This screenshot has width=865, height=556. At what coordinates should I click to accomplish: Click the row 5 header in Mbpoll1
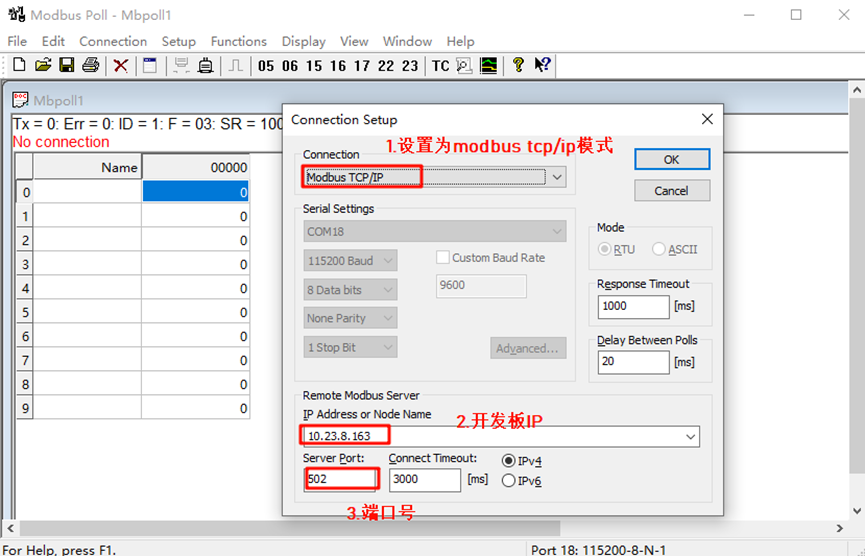pyautogui.click(x=24, y=312)
